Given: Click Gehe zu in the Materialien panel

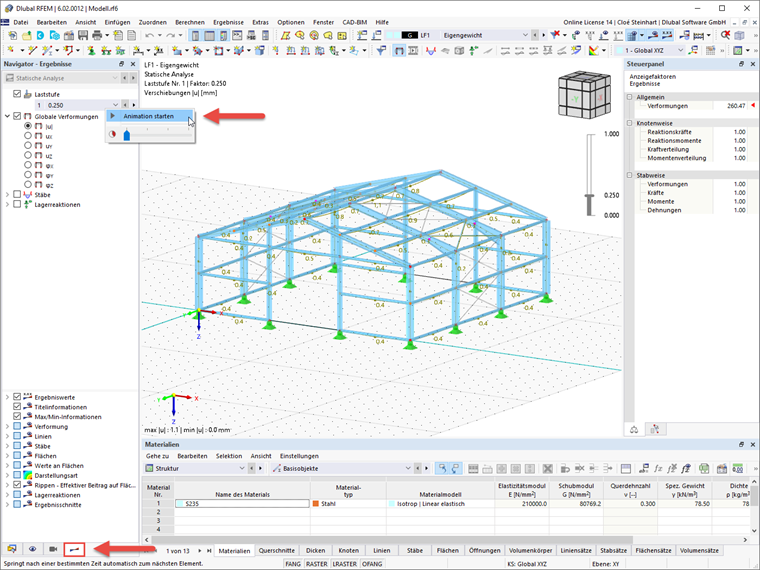Looking at the screenshot, I should click(x=158, y=456).
